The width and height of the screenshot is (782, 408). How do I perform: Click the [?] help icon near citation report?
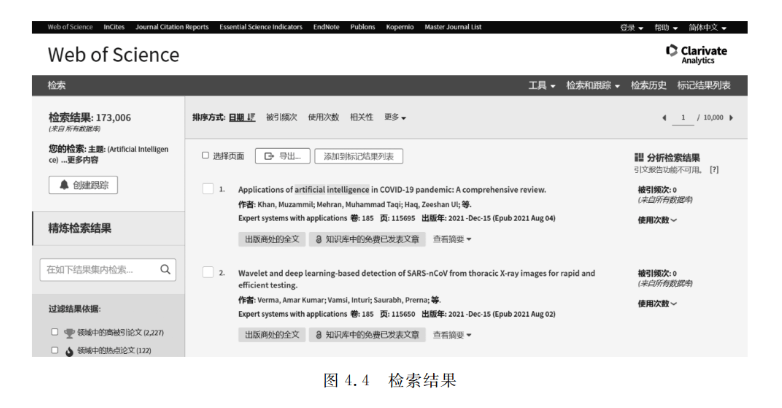tap(714, 170)
